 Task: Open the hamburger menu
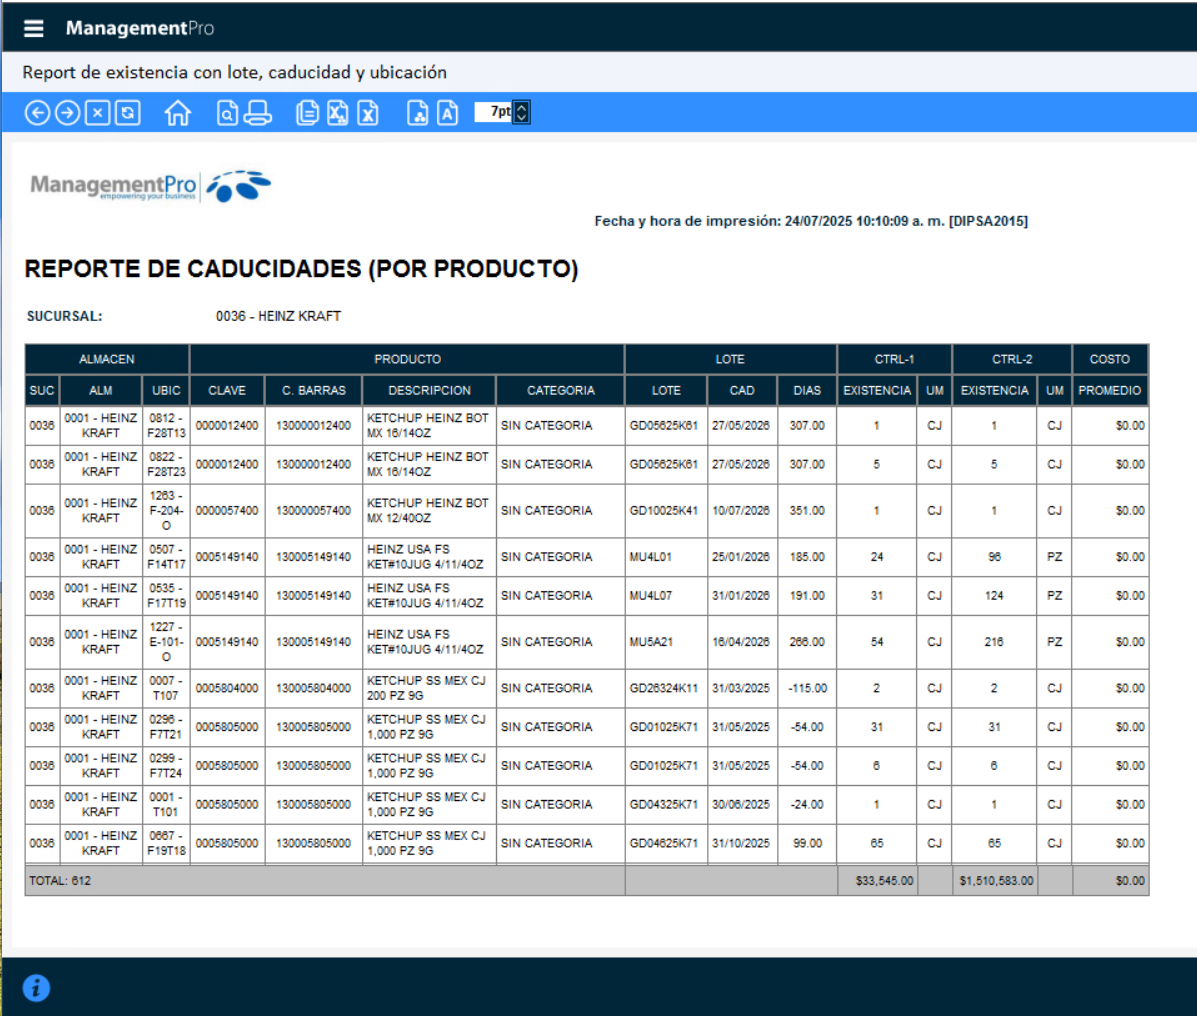pyautogui.click(x=34, y=28)
